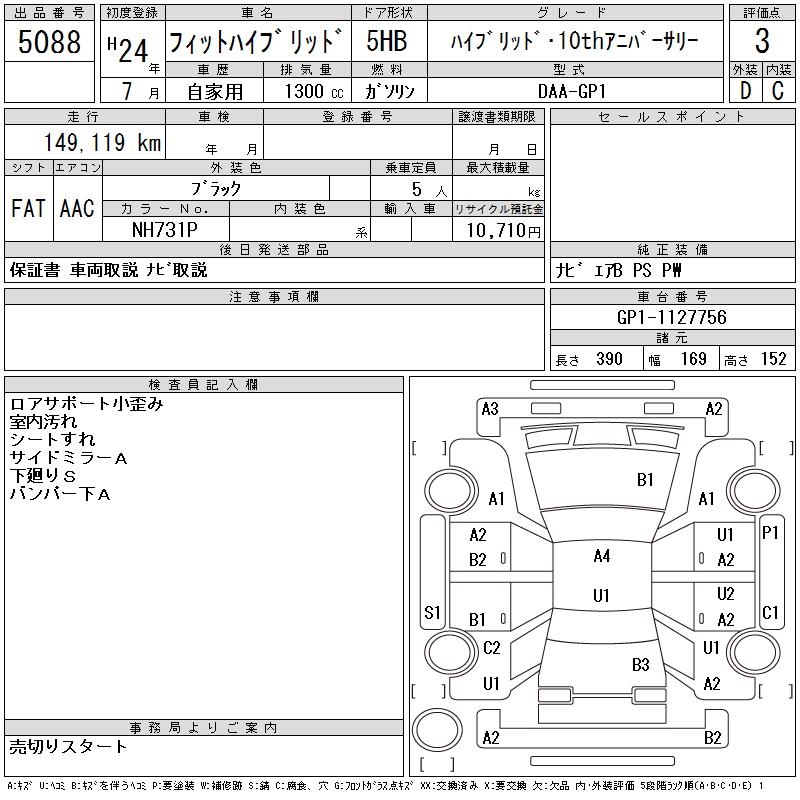800x800 pixels.
Task: Click inspector note サイドミラーA
Action: pos(68,458)
